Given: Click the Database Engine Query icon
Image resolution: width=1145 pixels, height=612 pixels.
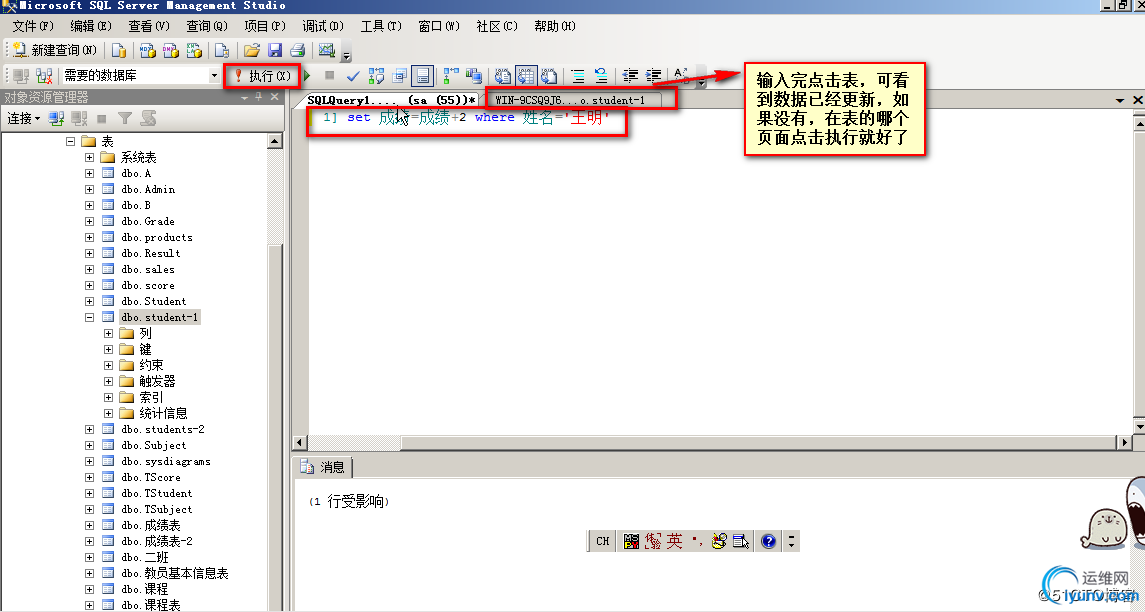Looking at the screenshot, I should tap(119, 50).
